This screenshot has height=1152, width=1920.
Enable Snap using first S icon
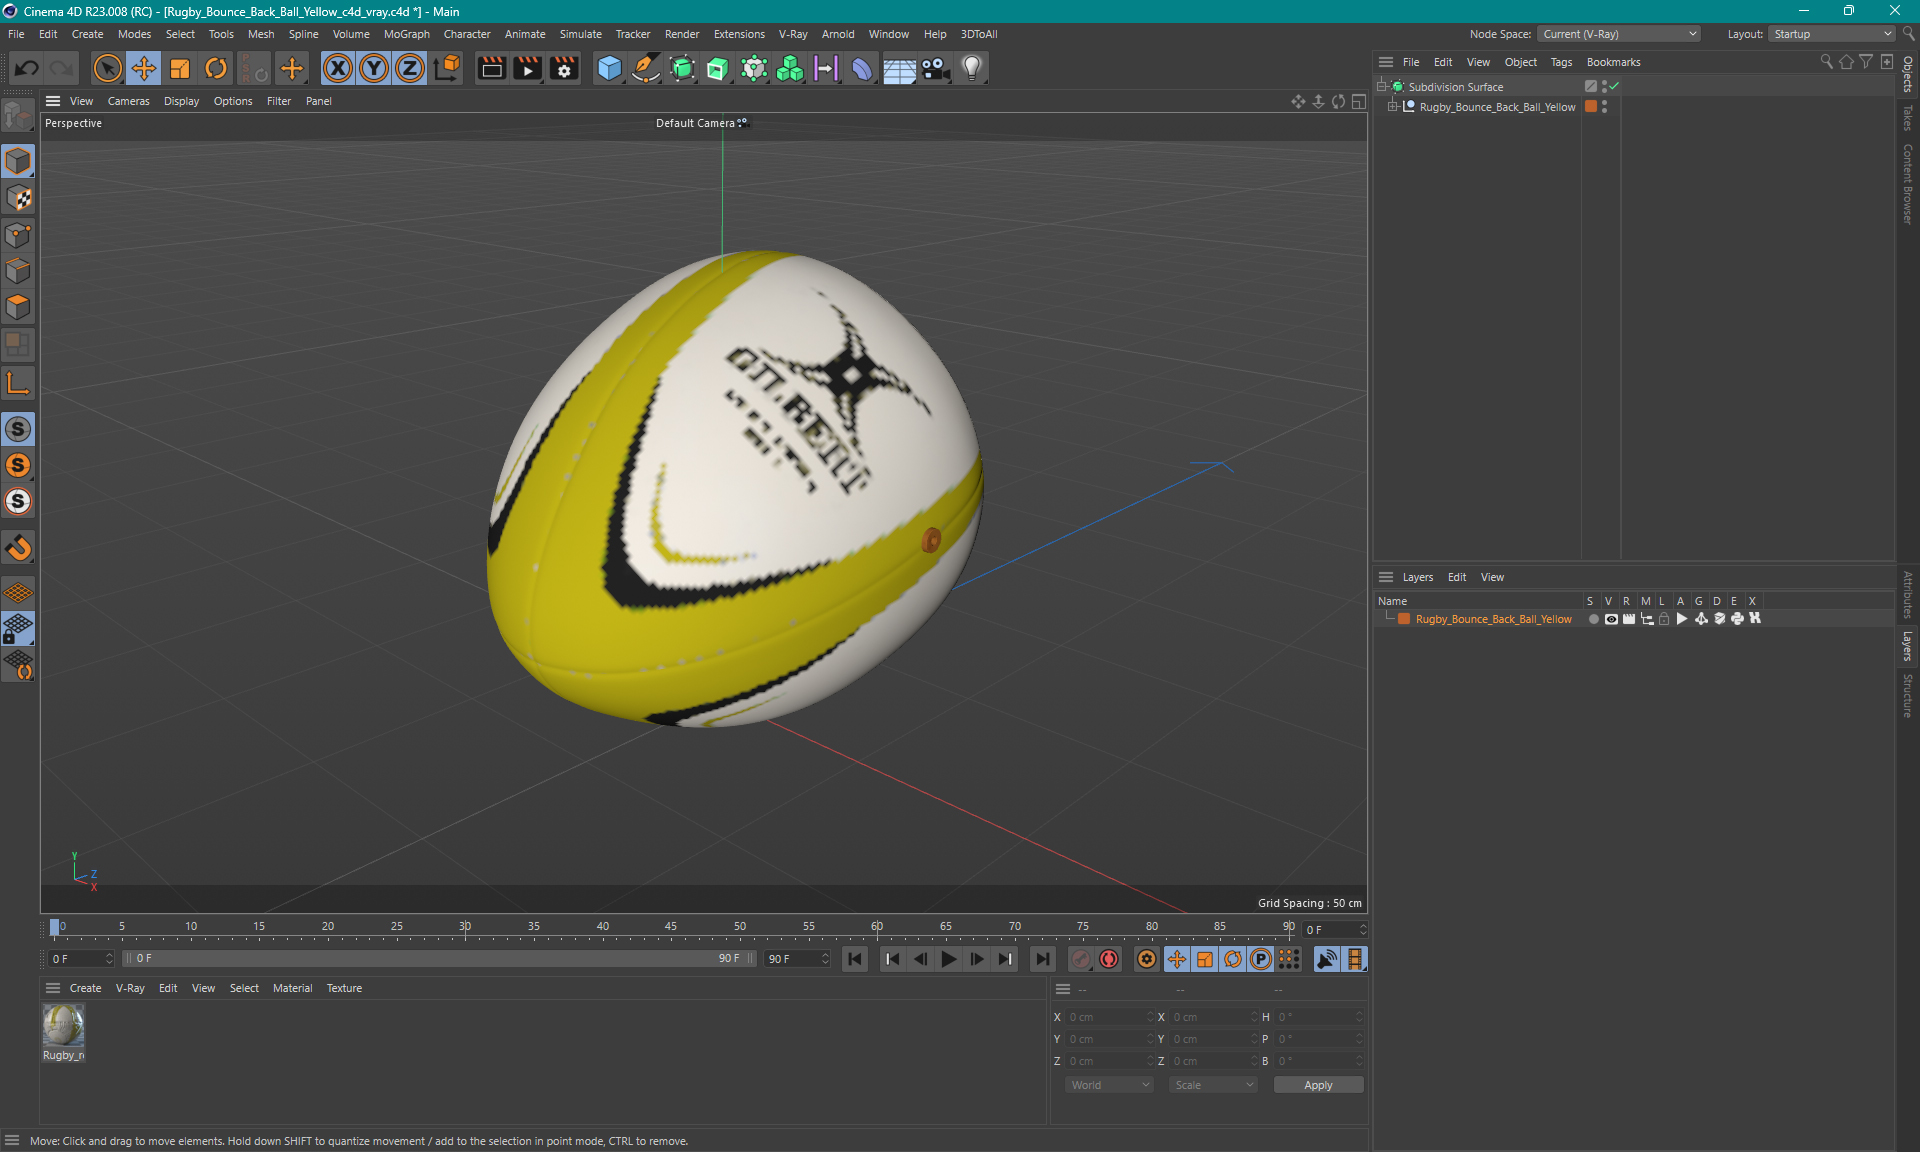[18, 429]
